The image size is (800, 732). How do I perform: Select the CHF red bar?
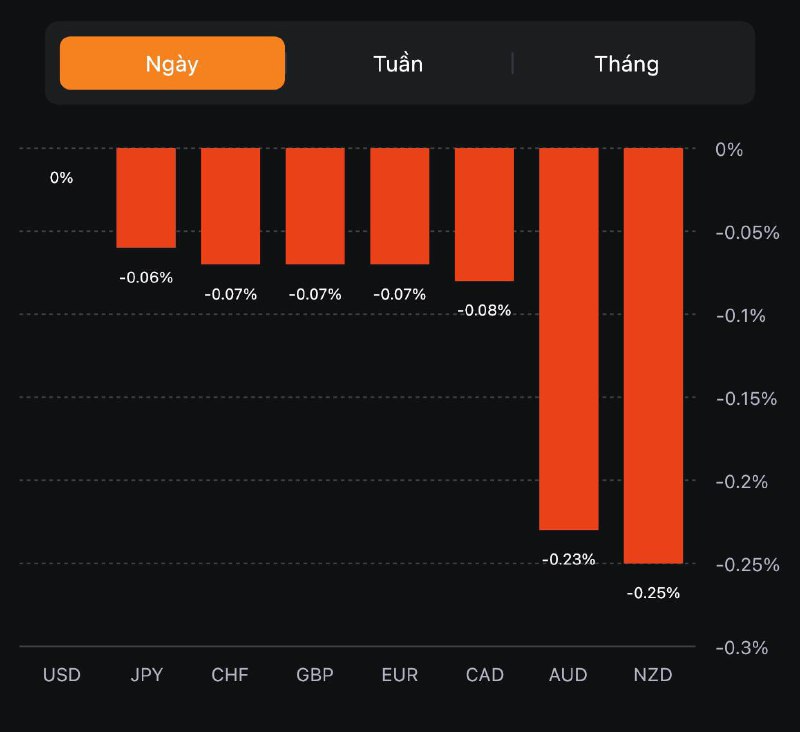(231, 206)
